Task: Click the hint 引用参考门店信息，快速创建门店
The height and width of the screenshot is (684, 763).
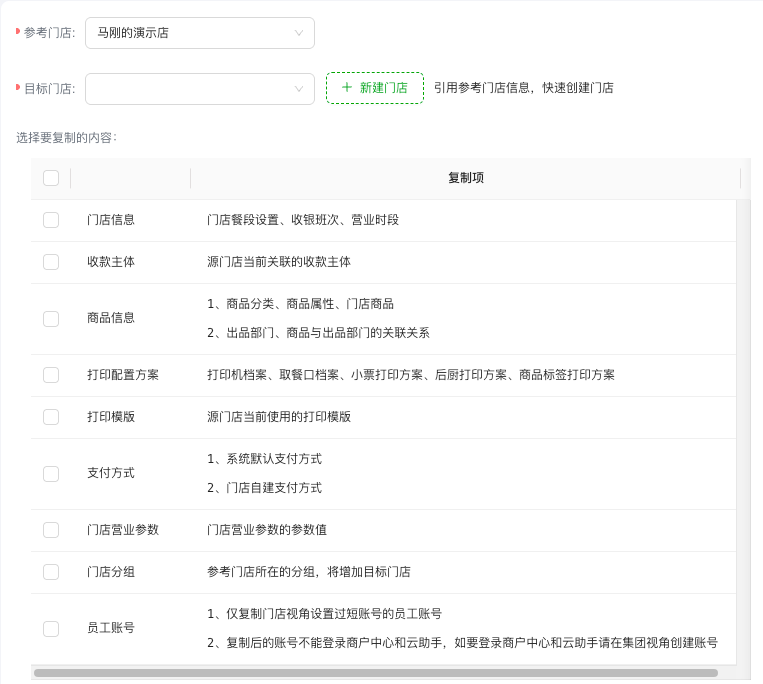Action: pyautogui.click(x=524, y=88)
